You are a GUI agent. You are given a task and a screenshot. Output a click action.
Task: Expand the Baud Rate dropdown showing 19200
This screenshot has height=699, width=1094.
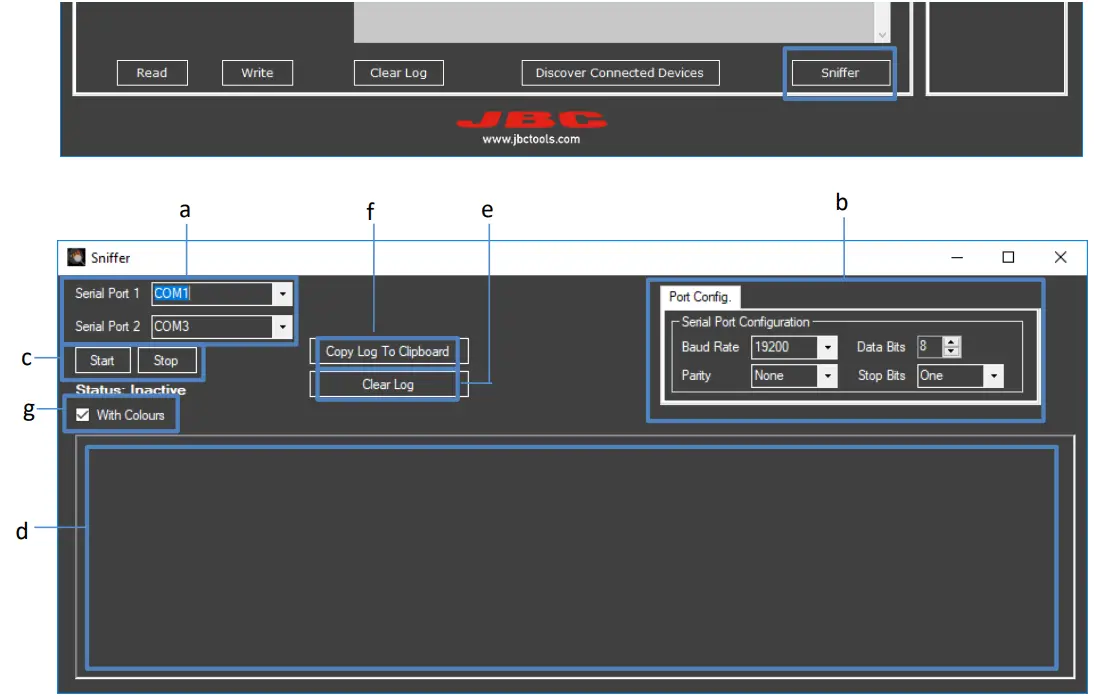coord(829,347)
